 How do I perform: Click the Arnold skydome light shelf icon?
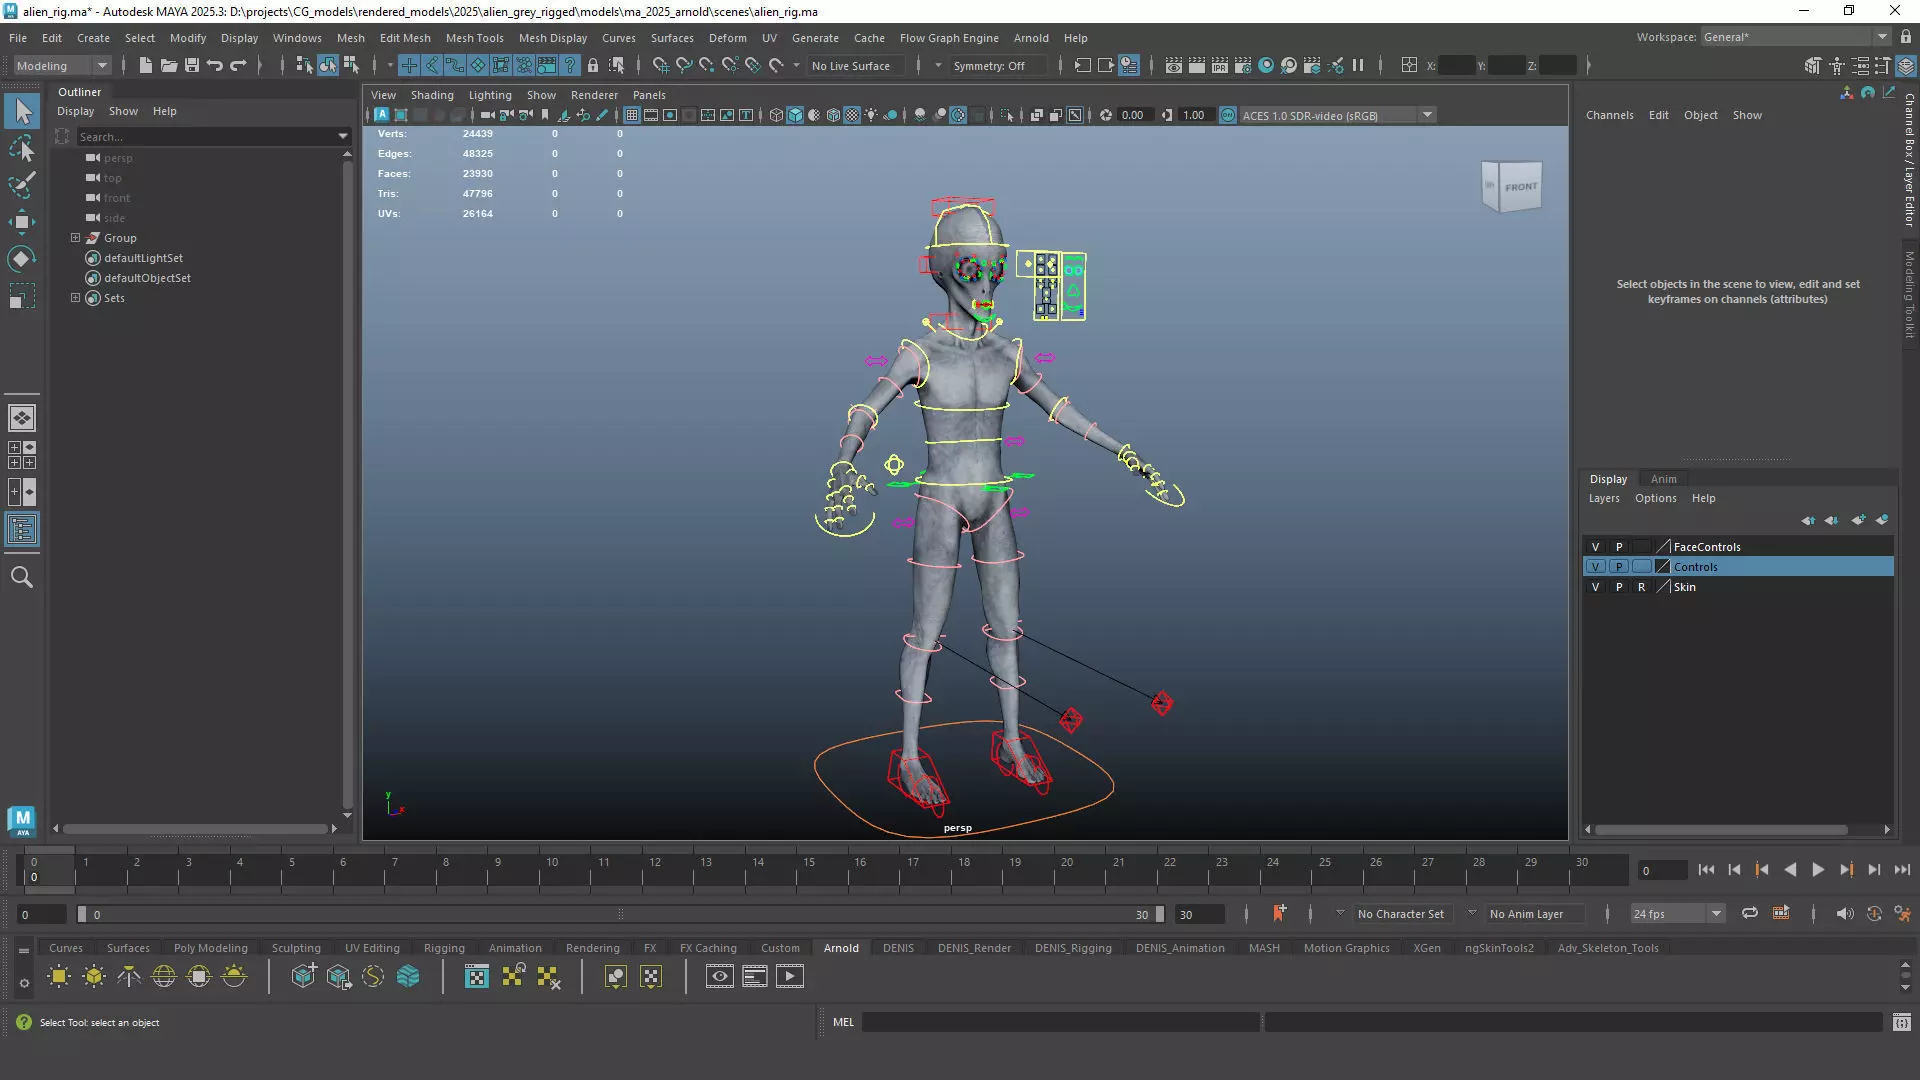pos(164,977)
